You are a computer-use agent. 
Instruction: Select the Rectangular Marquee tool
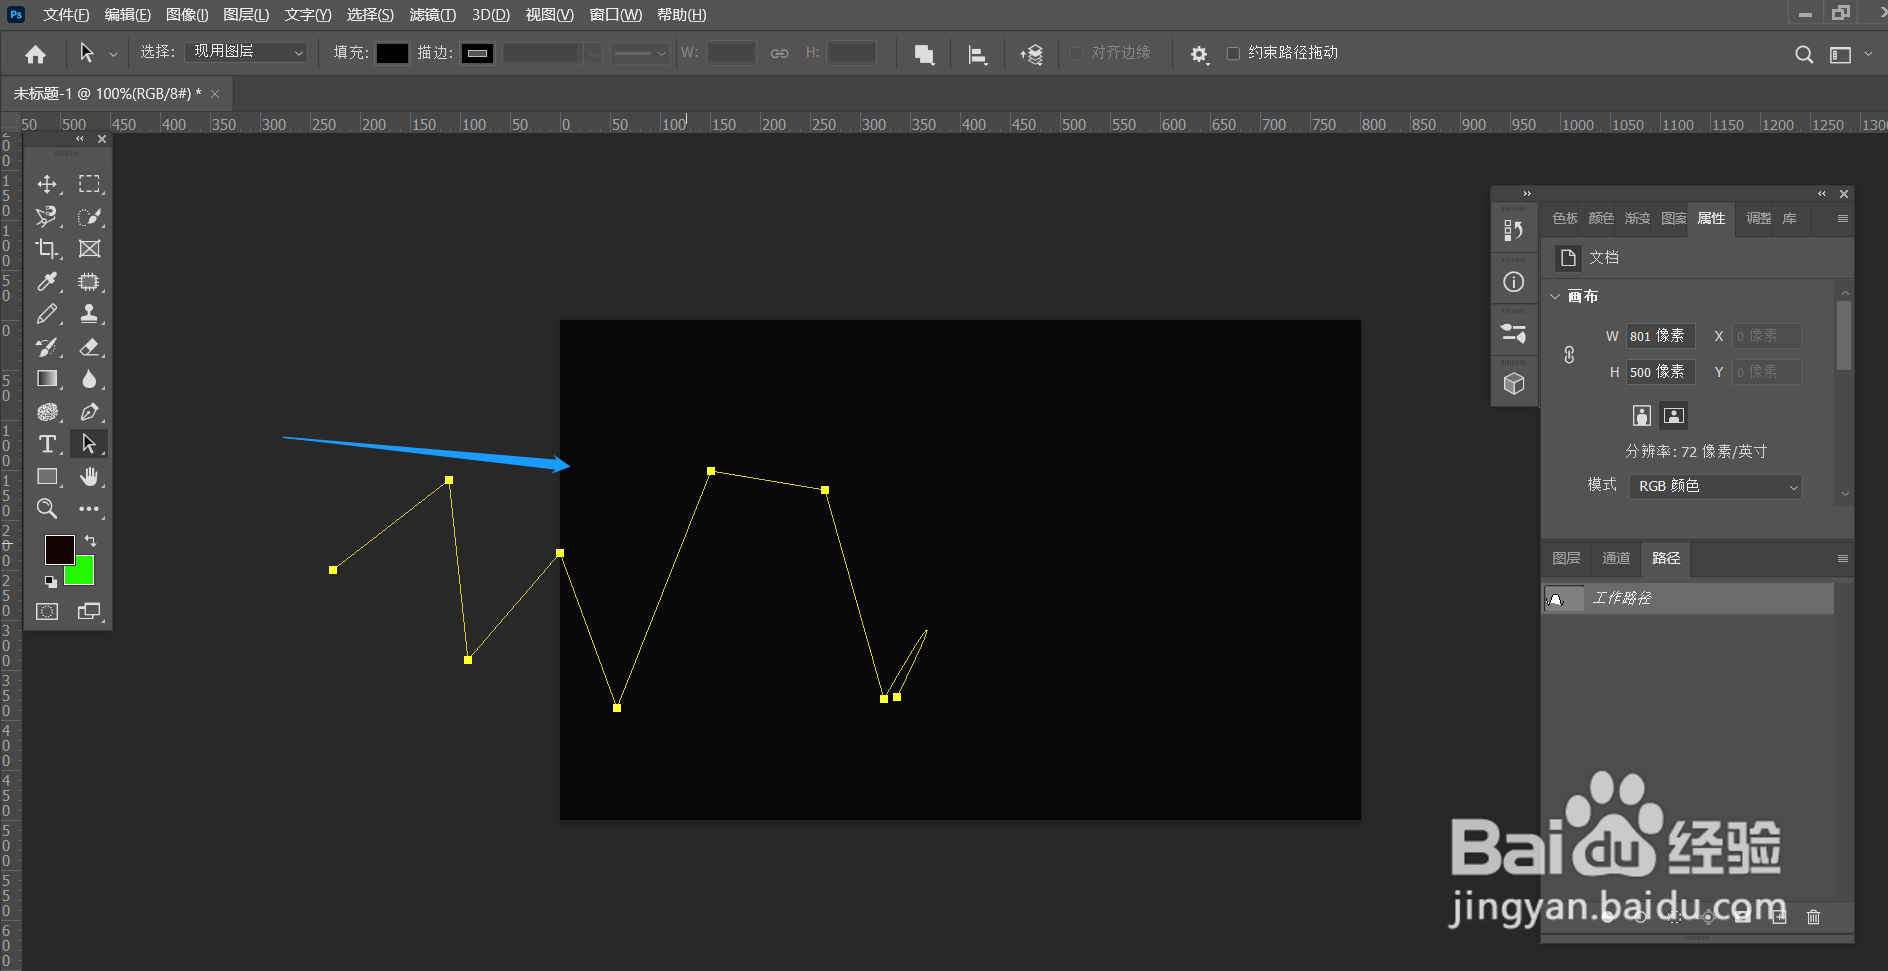90,184
